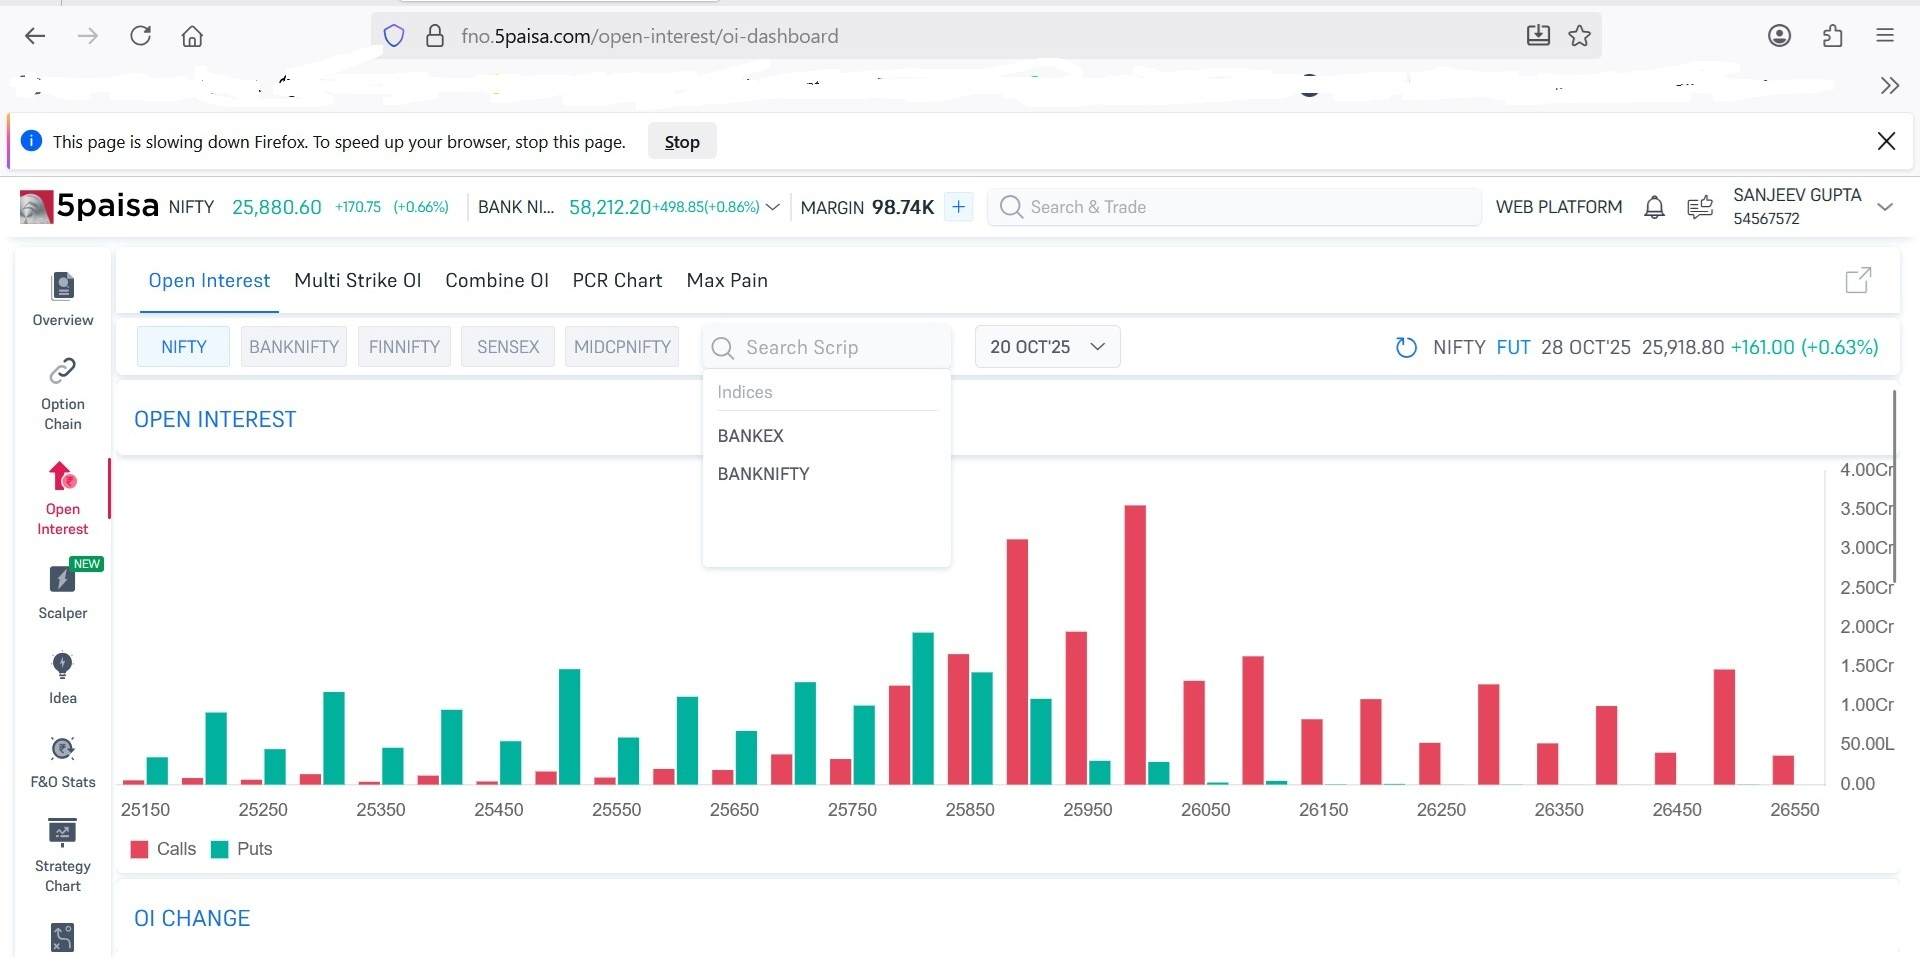Click the Search & Trade input field
Screen dimensions: 1920x957
1234,207
